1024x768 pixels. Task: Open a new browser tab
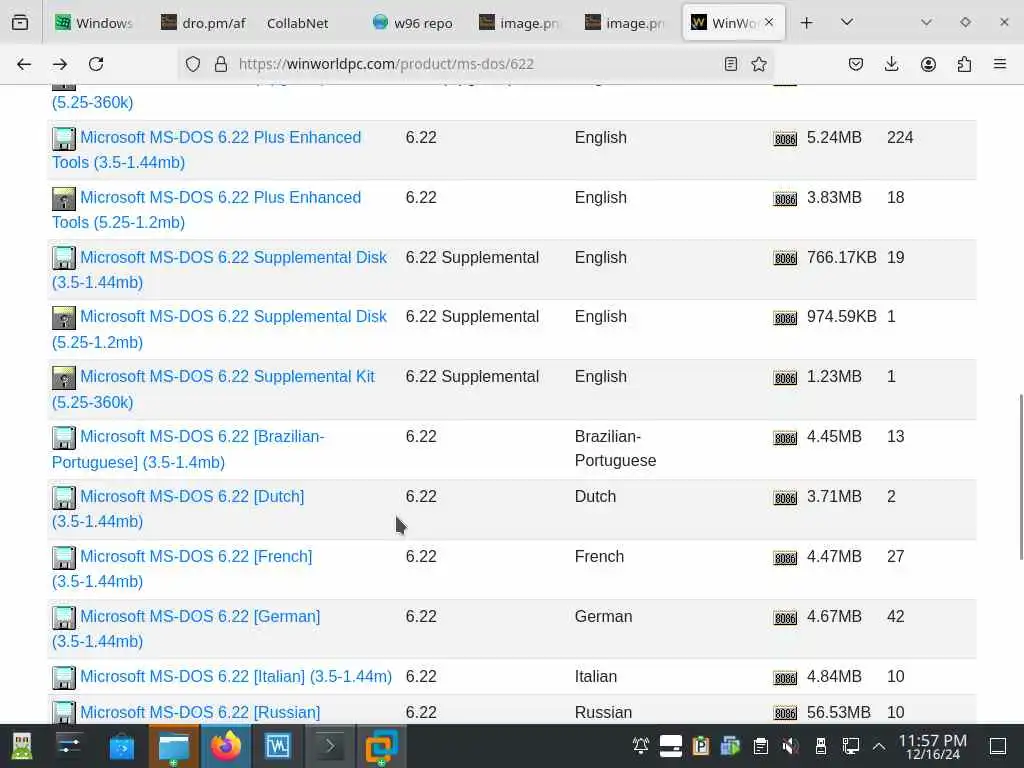(x=807, y=23)
